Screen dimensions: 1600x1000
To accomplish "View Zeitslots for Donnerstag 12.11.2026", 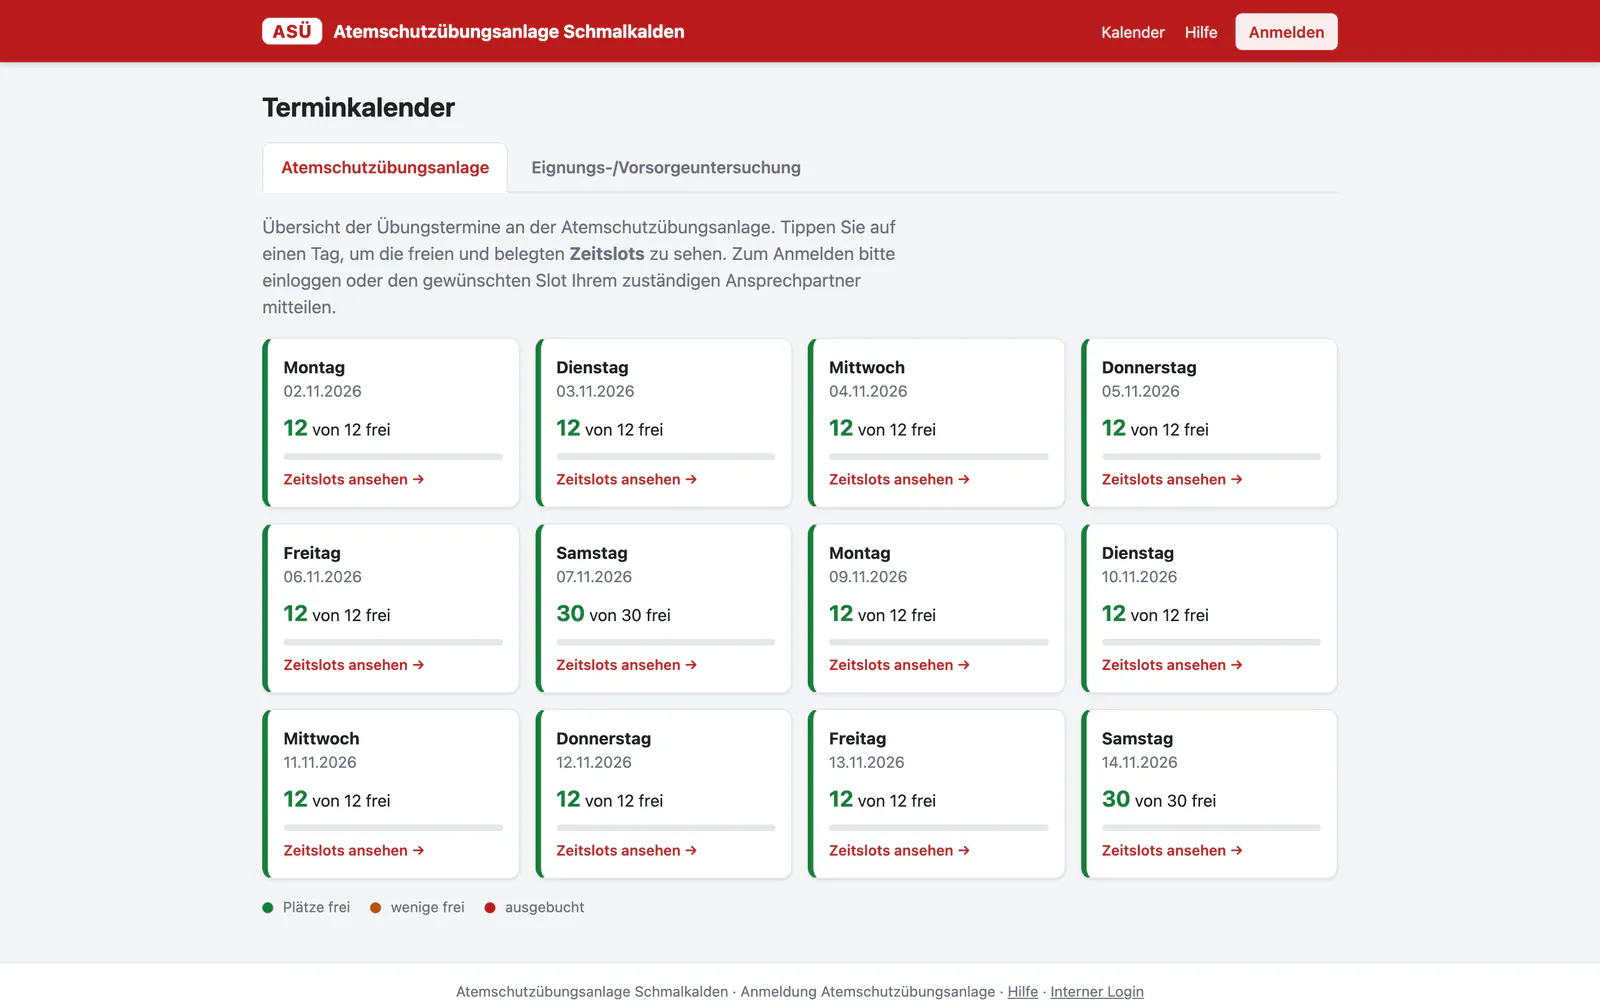I will 627,851.
